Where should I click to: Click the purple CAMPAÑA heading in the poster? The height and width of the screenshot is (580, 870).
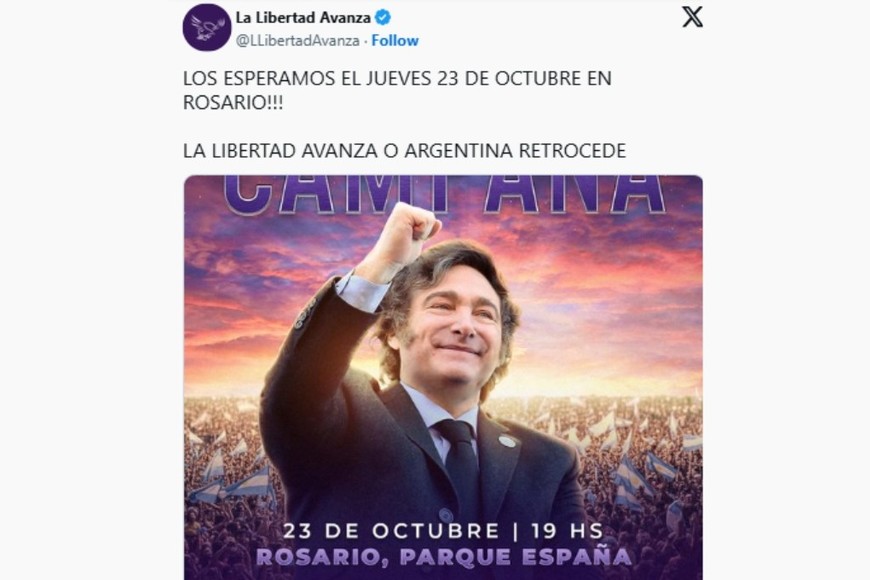444,194
